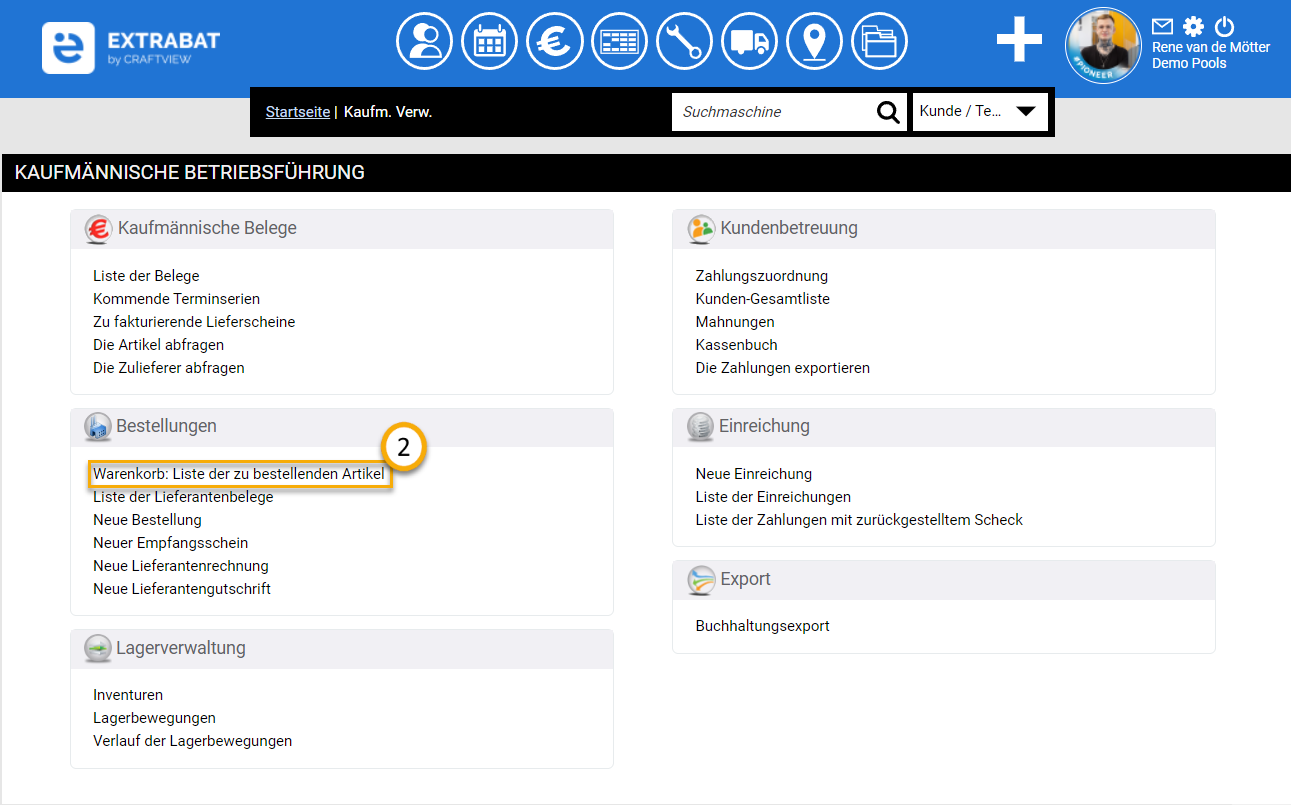Click the user profile avatar photo
This screenshot has height=805, width=1291.
click(x=1103, y=46)
